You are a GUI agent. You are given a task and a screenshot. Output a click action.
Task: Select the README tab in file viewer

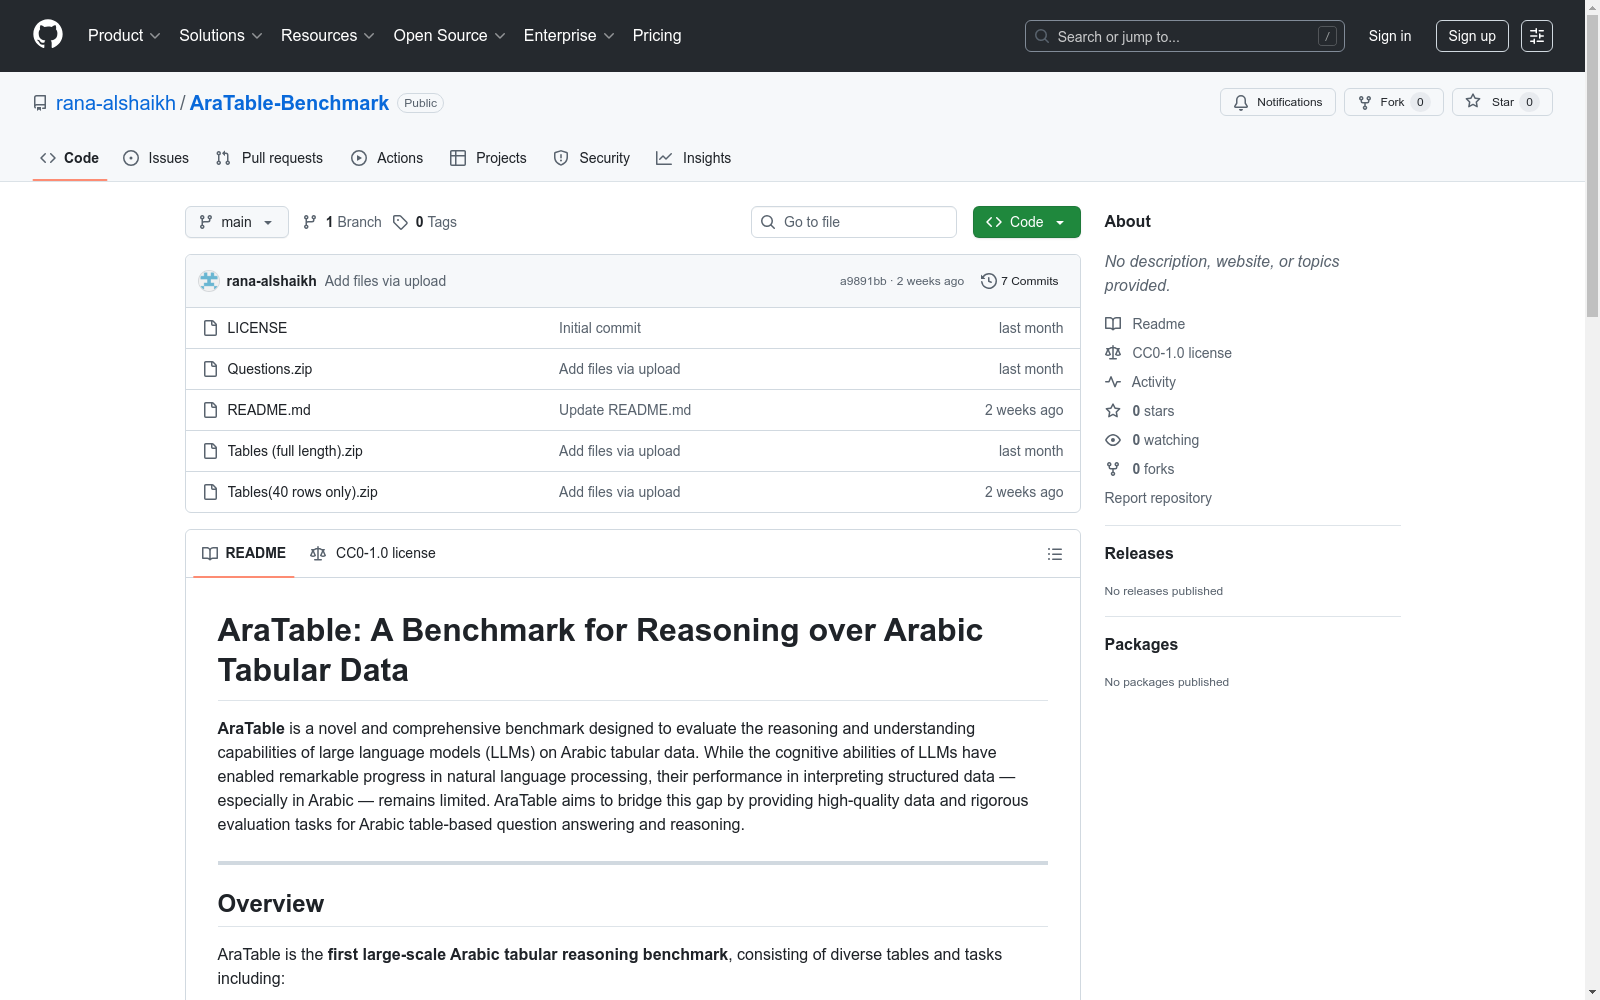244,553
